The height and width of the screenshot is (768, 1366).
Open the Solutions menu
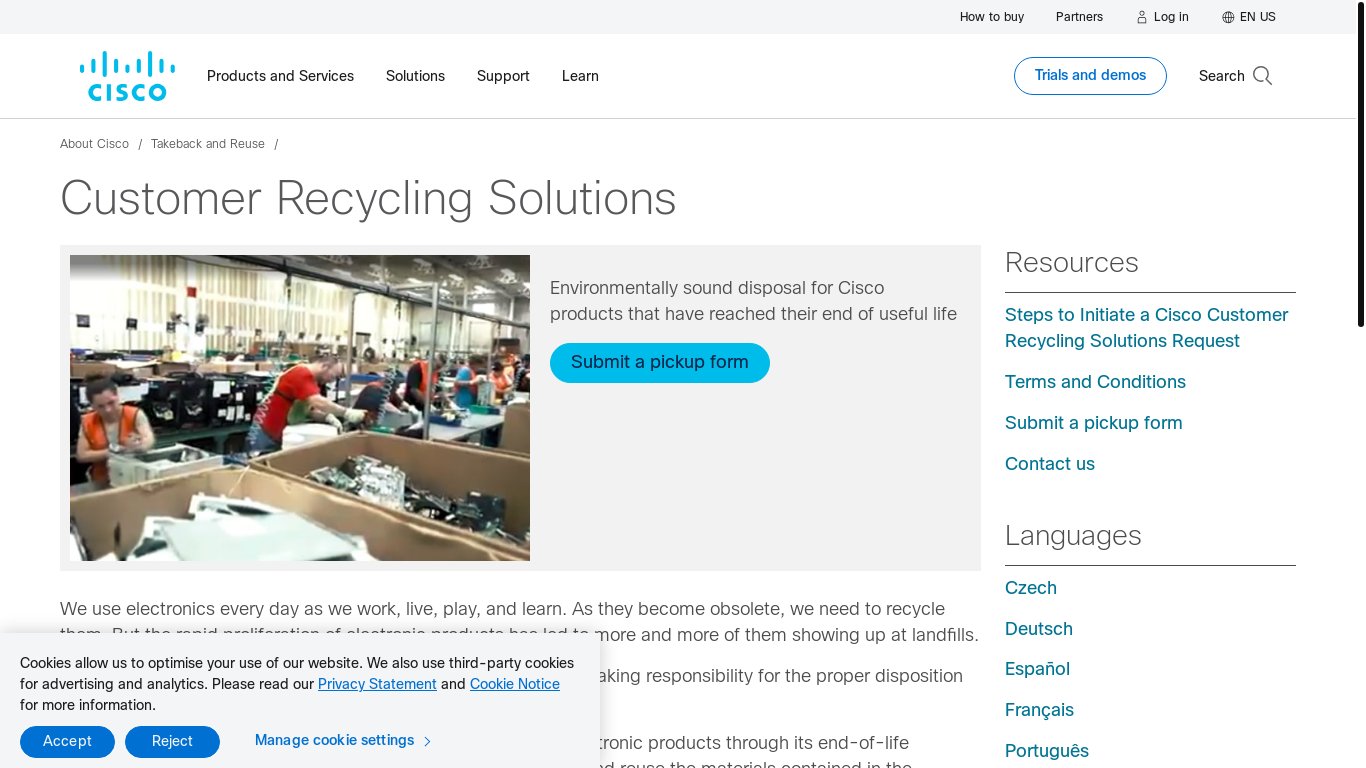pos(415,76)
